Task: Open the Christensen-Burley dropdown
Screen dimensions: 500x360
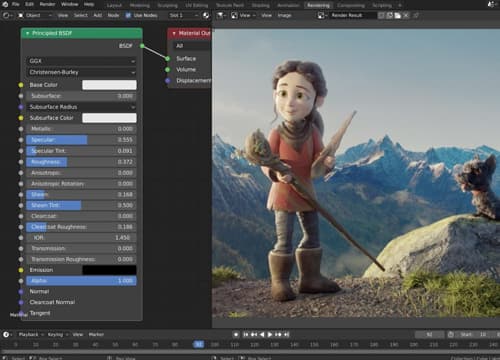Action: [x=81, y=72]
